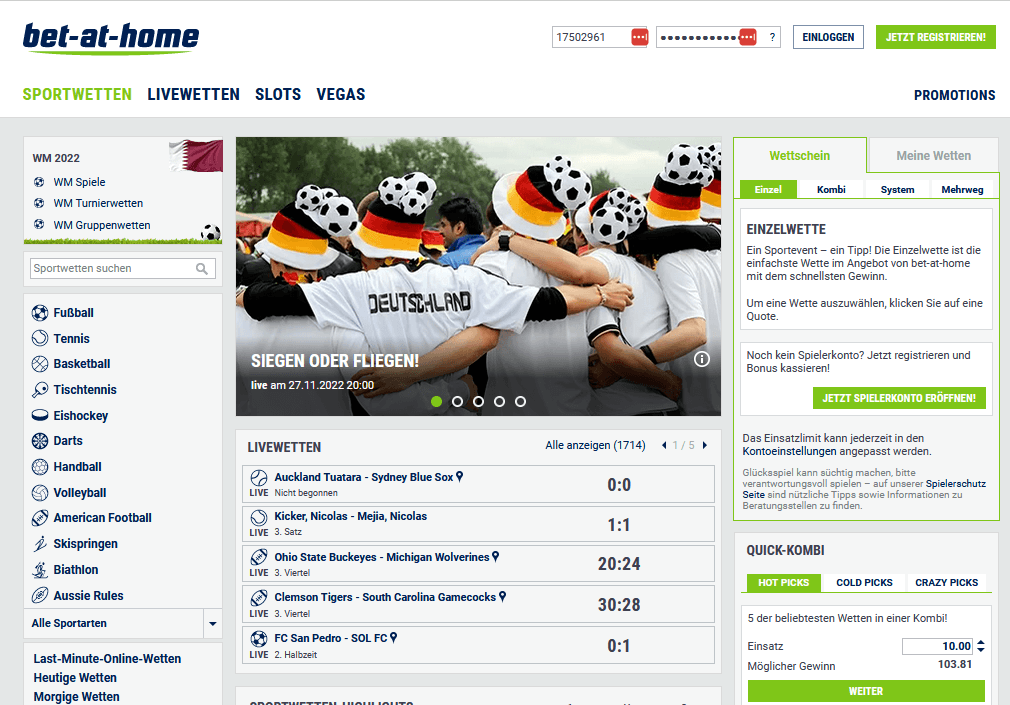Select the third banner slide dot

point(478,401)
